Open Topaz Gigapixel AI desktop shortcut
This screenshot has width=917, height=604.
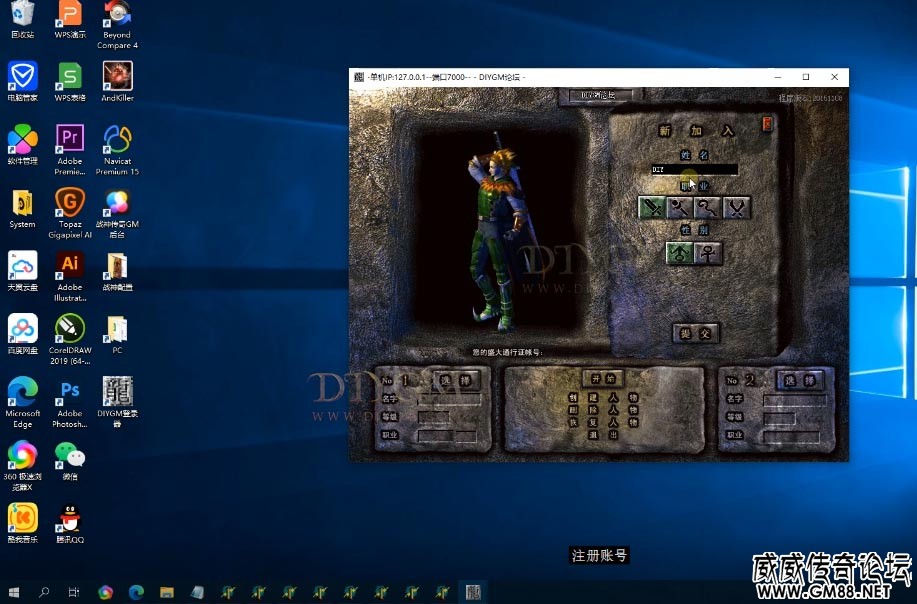[x=70, y=213]
